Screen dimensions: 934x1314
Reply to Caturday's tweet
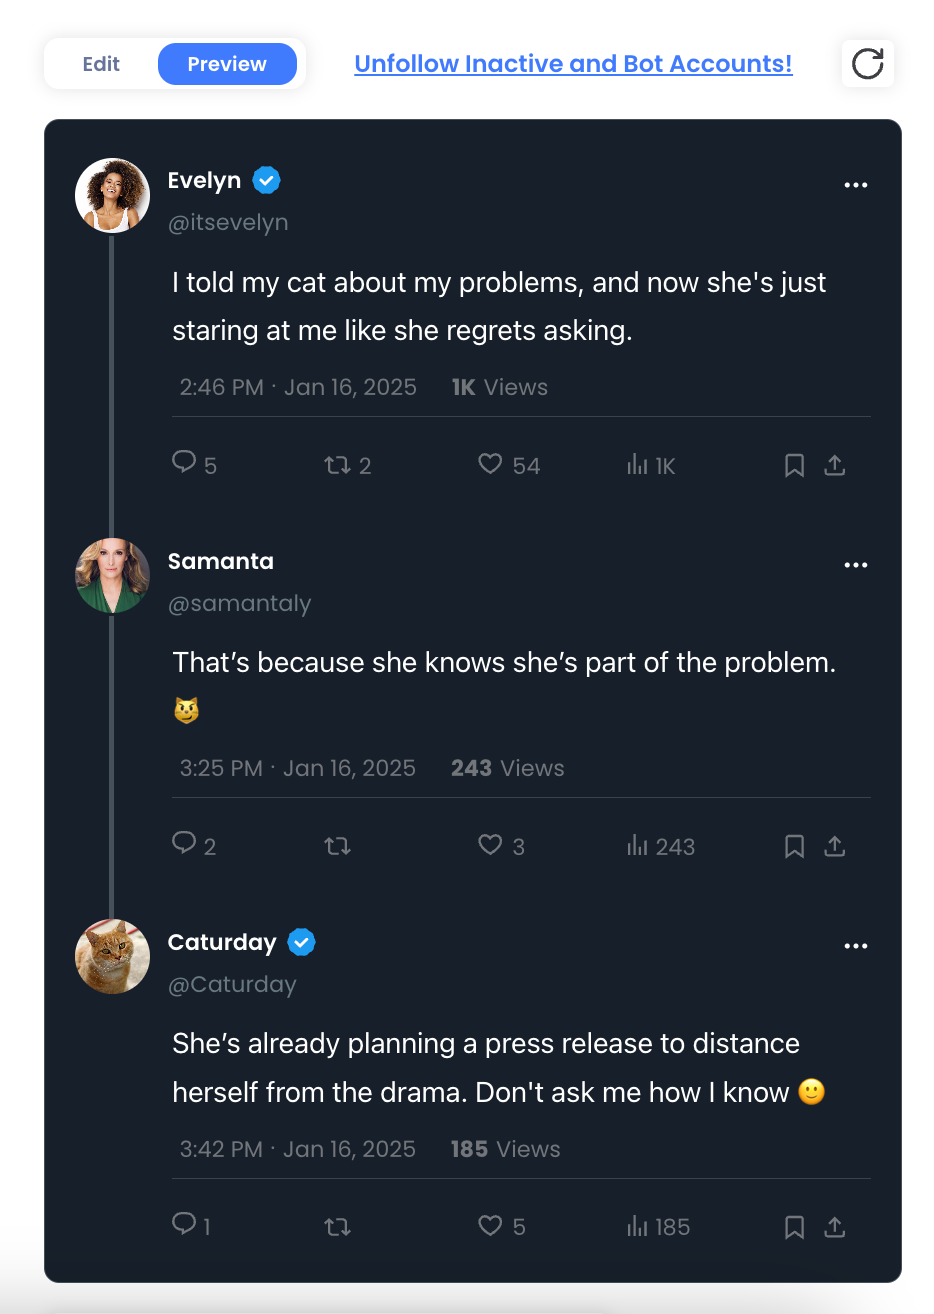tap(184, 1224)
